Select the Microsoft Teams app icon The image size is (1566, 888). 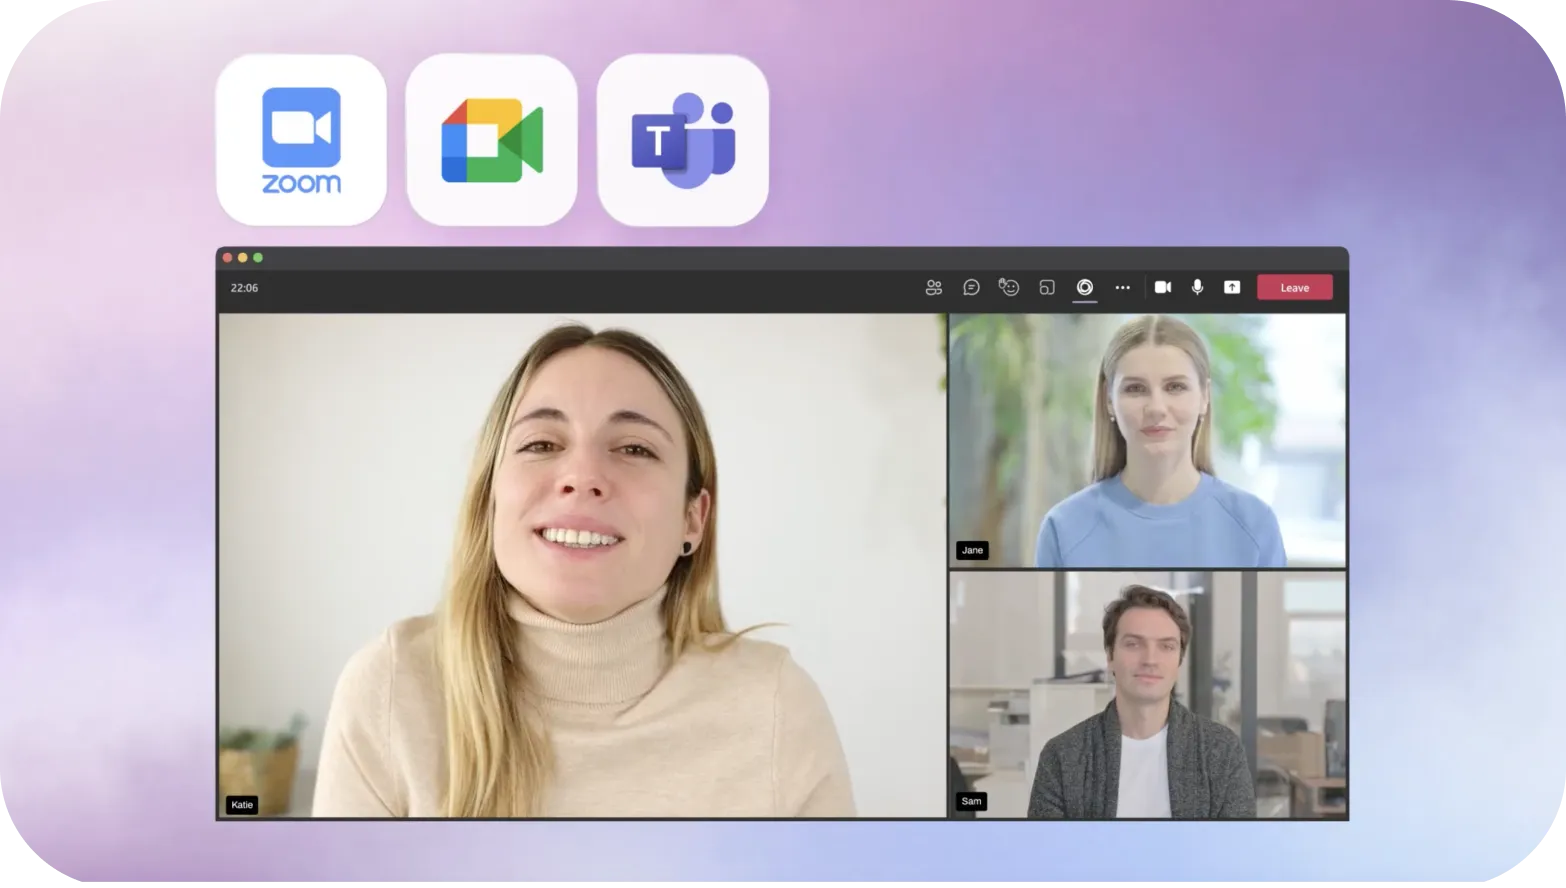(683, 140)
